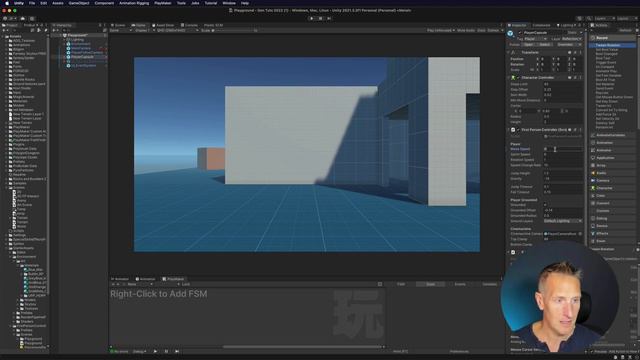Click the Pause button in top toolbar
The height and width of the screenshot is (360, 640).
[x=320, y=18]
